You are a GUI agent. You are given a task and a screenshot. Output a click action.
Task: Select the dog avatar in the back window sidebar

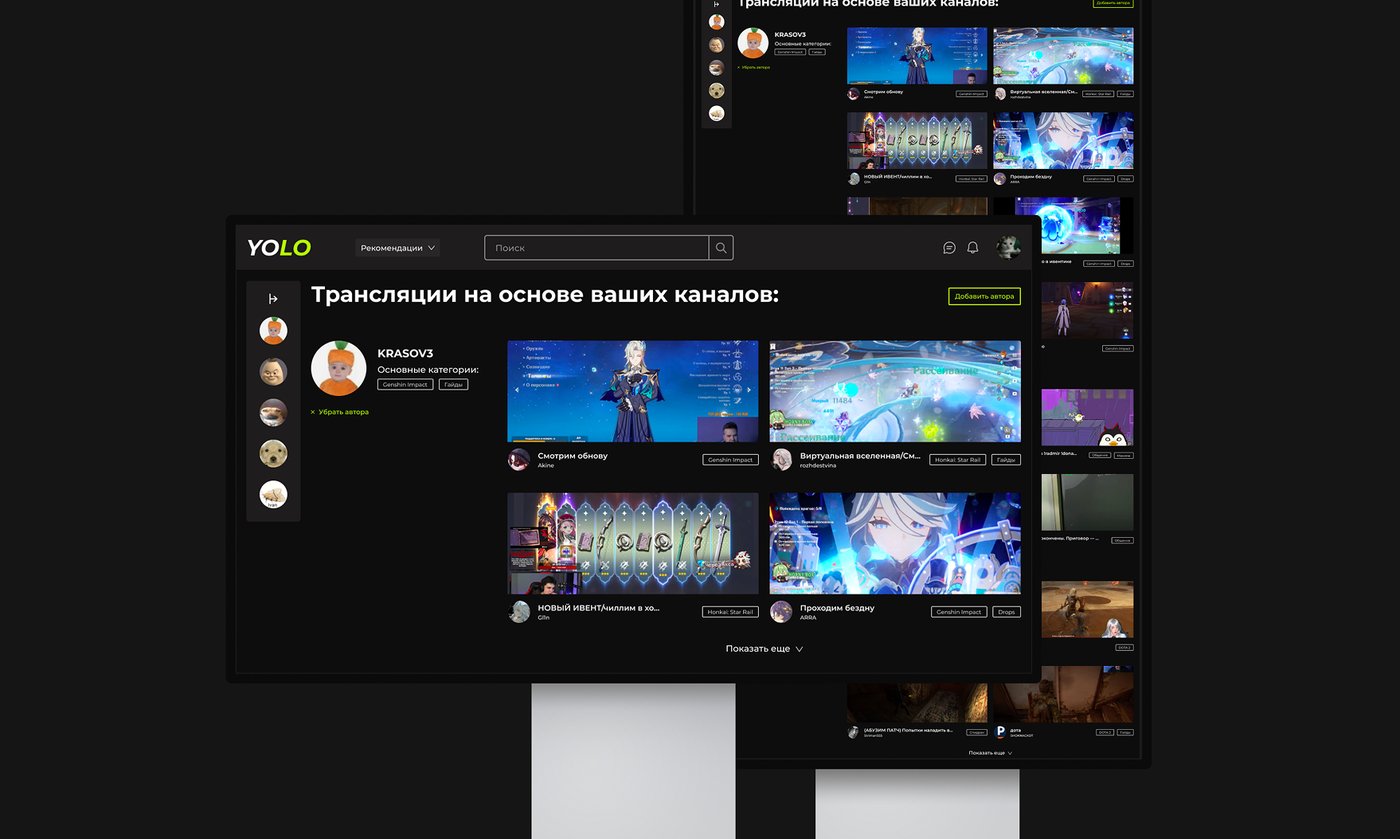[x=716, y=90]
